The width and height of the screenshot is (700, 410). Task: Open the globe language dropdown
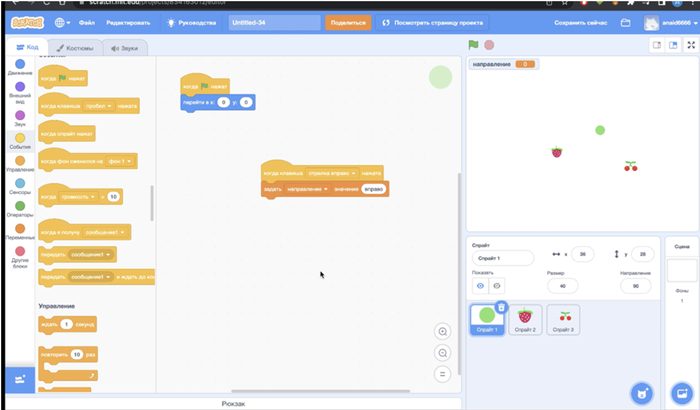pos(63,22)
